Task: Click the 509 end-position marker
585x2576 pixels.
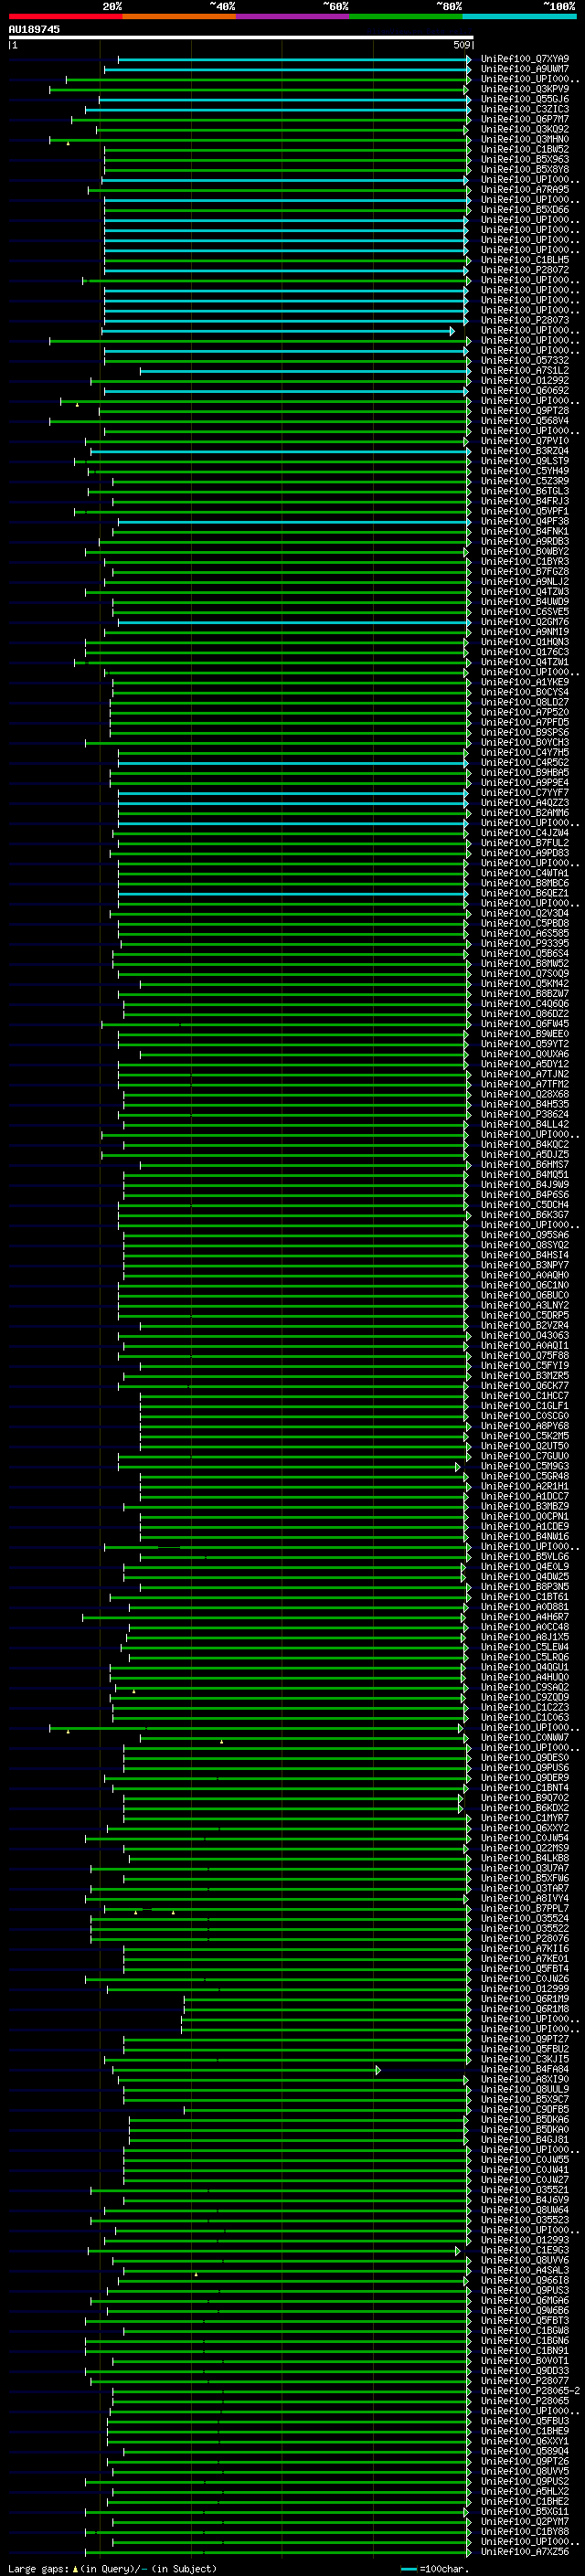Action: (x=461, y=45)
